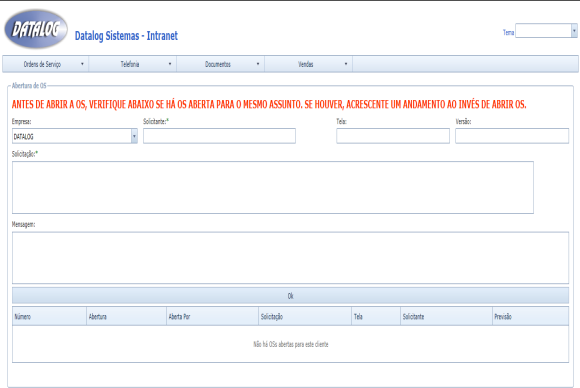The image size is (580, 388).
Task: Click the Datalog logo image
Action: [x=36, y=29]
